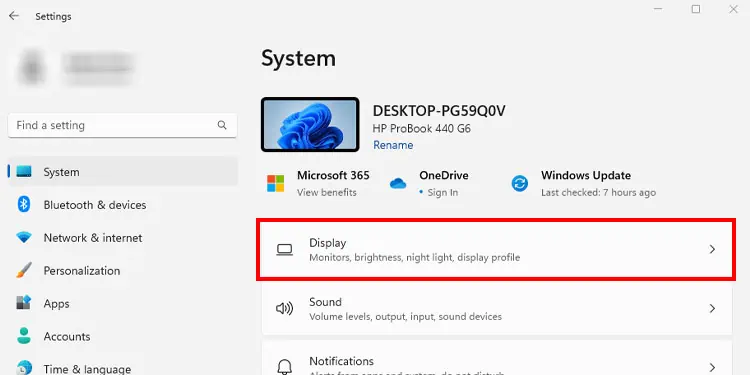
Task: Click the Display laptop icon
Action: (285, 250)
